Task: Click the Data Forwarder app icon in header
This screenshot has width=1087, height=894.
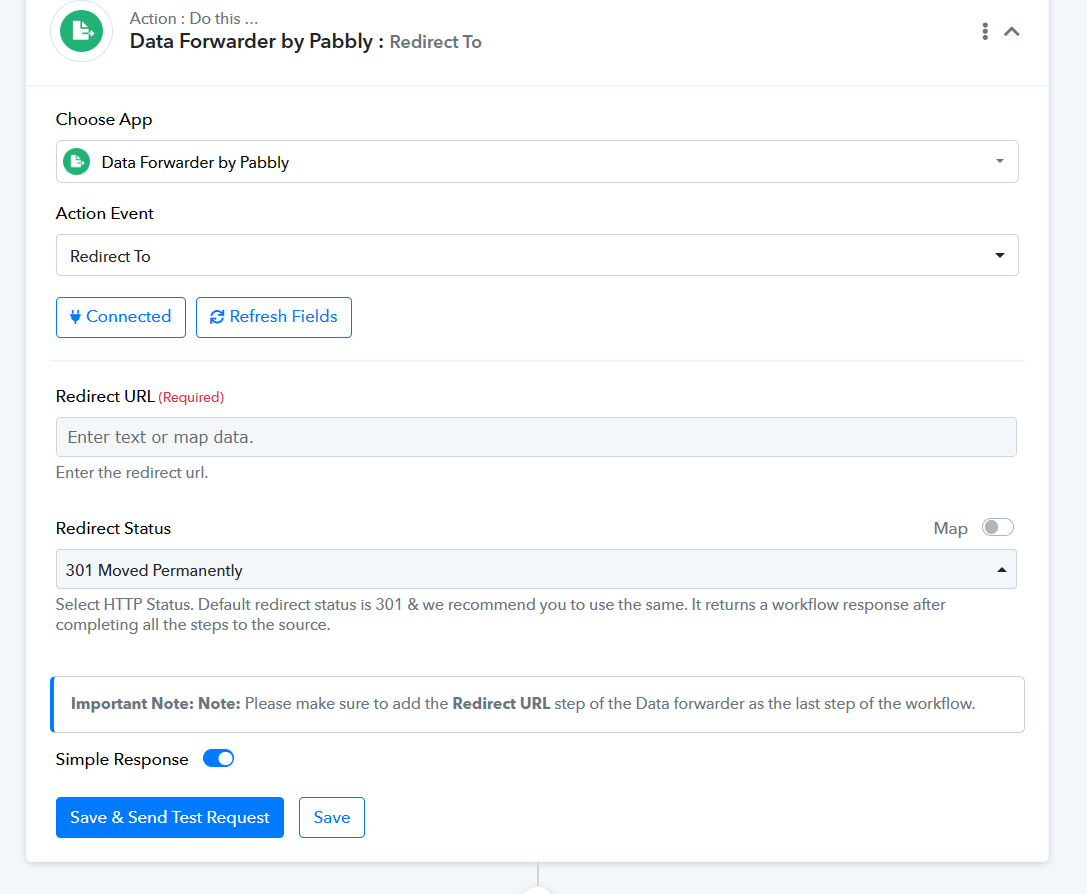Action: (81, 31)
